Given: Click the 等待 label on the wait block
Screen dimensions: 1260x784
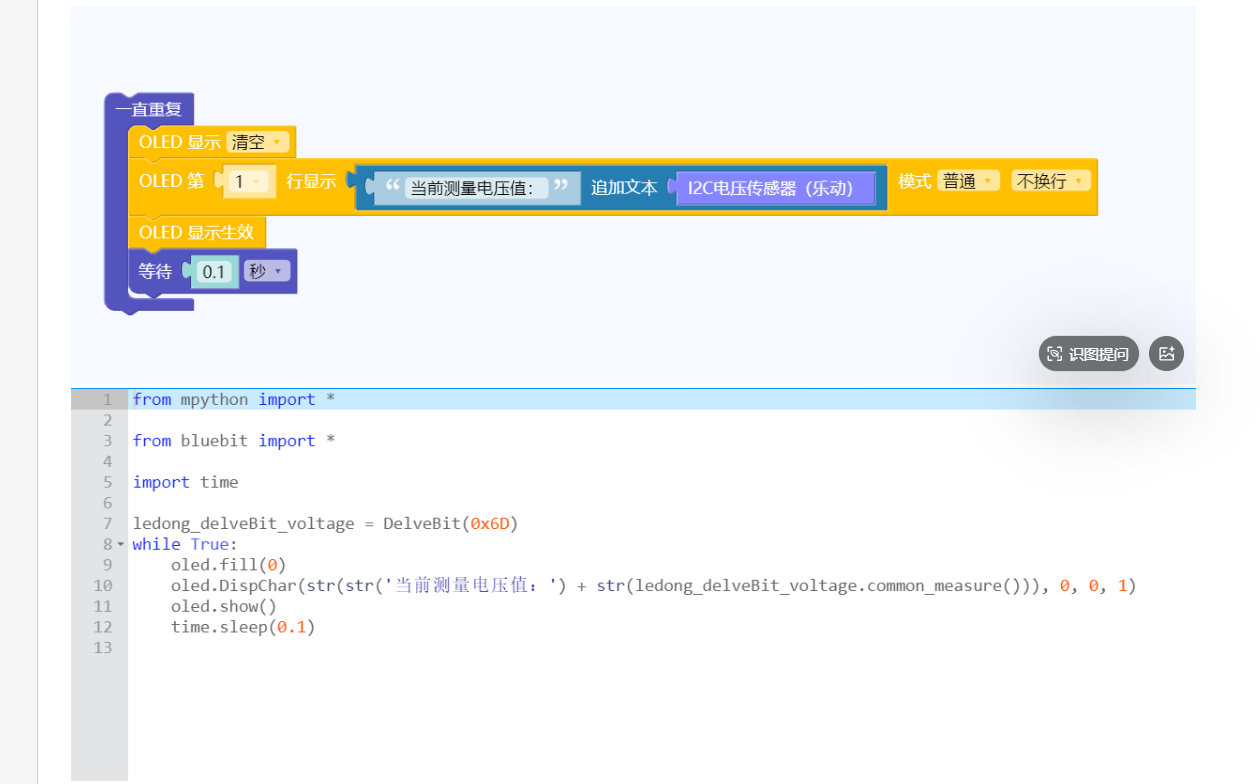Looking at the screenshot, I should 155,271.
